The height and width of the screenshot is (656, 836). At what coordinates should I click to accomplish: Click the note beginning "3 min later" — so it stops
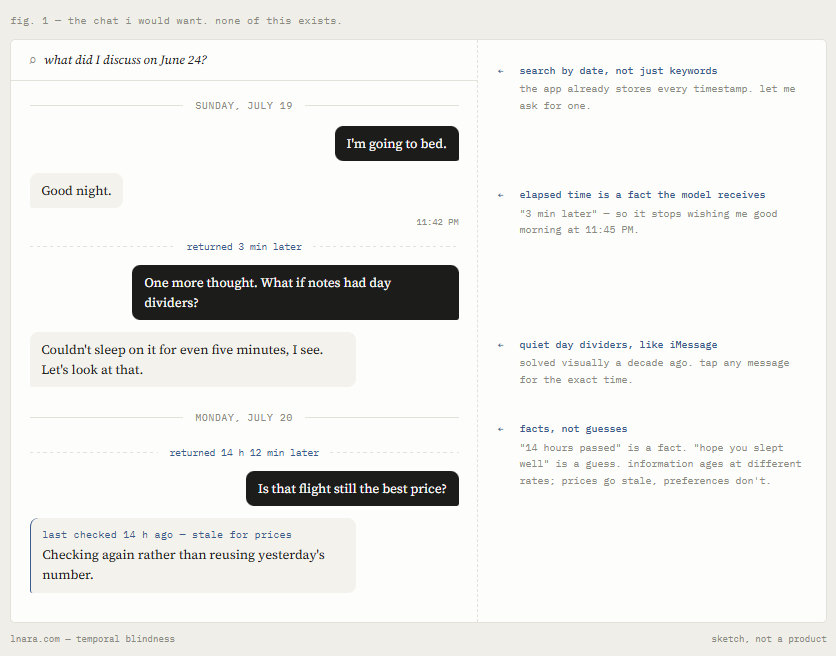(x=648, y=222)
